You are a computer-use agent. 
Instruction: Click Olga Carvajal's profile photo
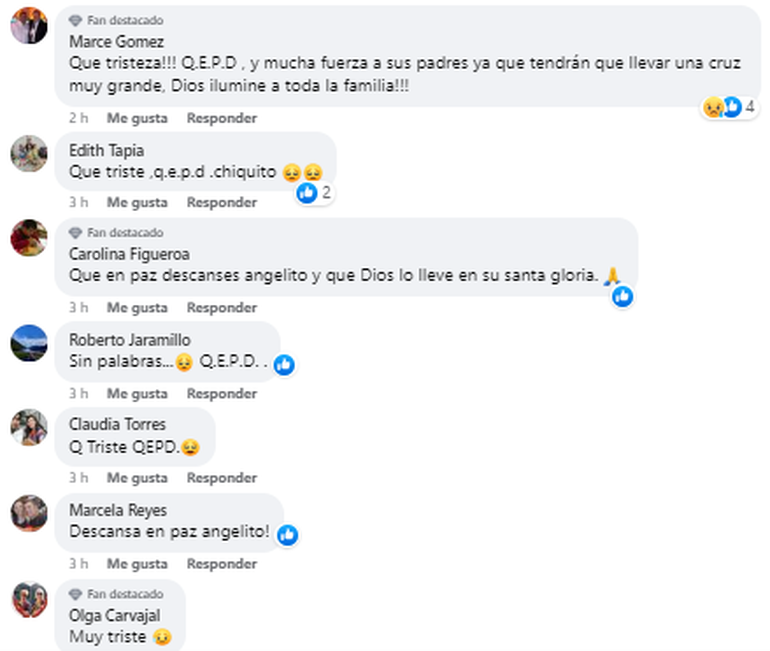pos(28,599)
